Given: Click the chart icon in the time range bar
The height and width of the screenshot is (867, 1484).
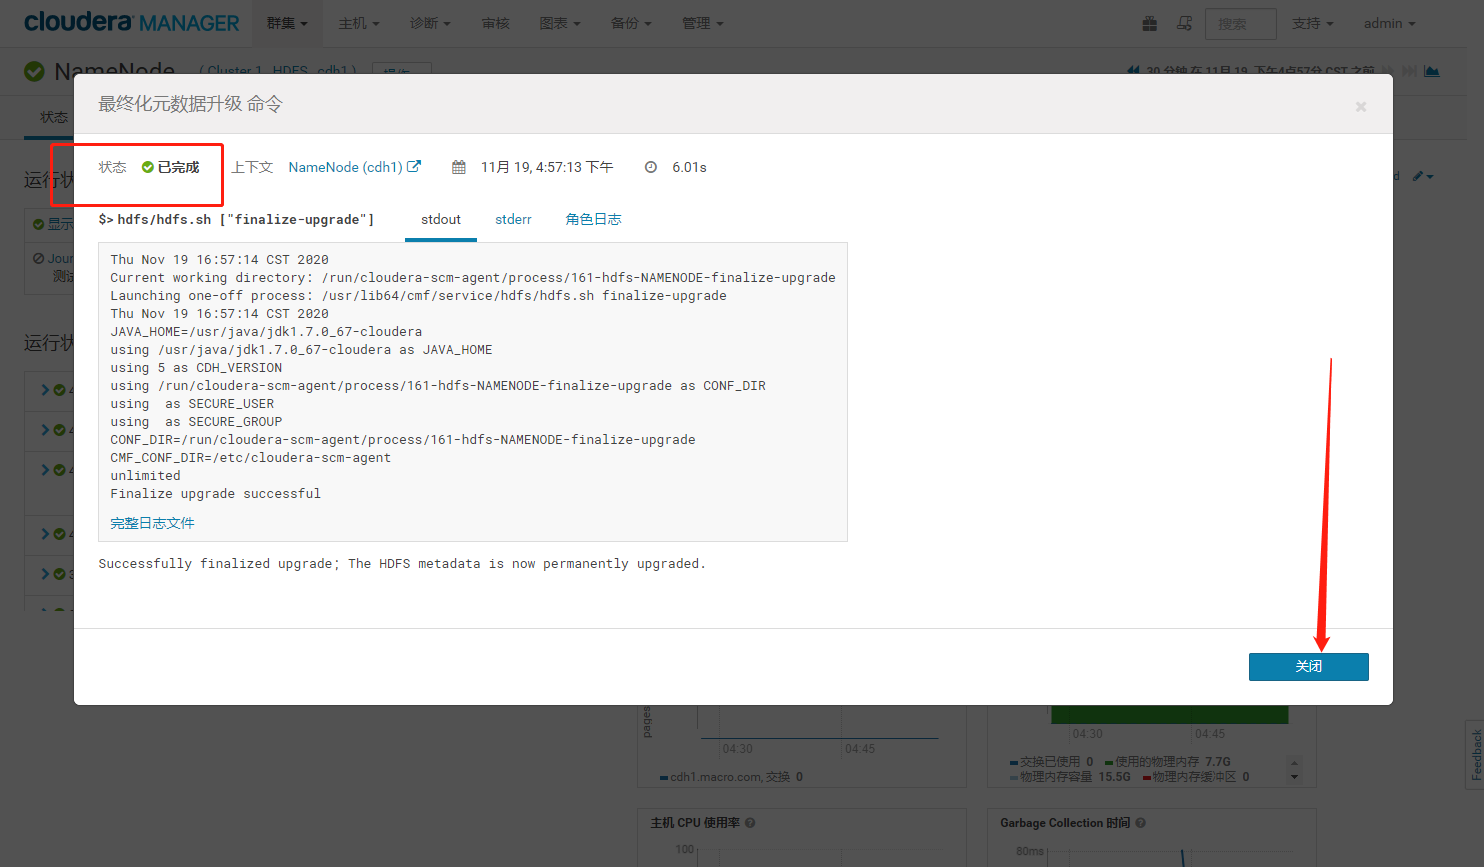Looking at the screenshot, I should pos(1432,71).
